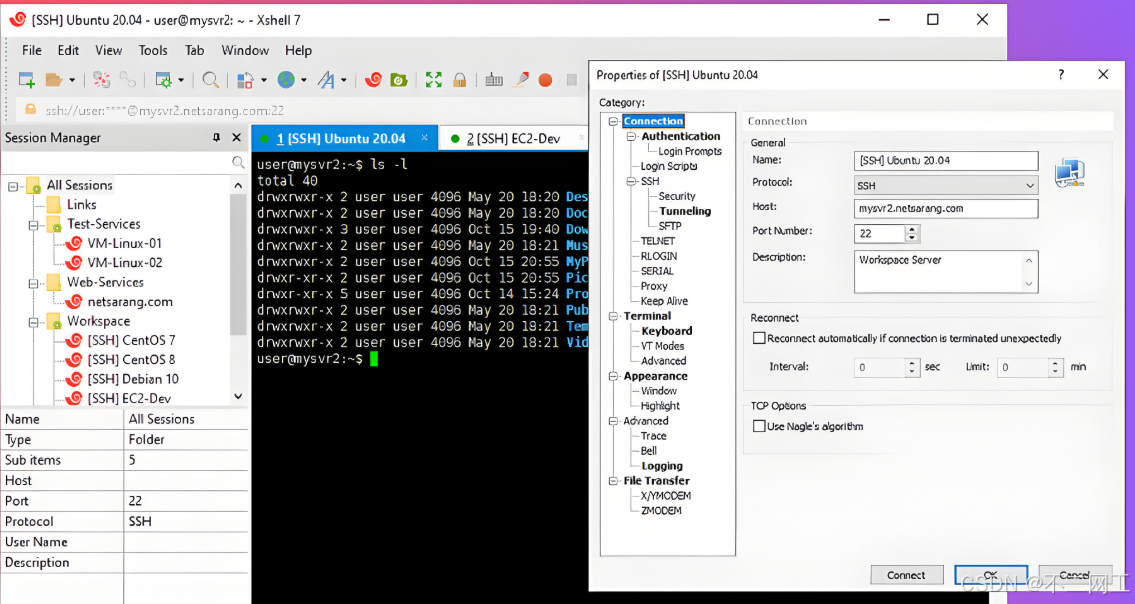Collapse the Workspace folder node
The width and height of the screenshot is (1135, 604).
[x=33, y=322]
